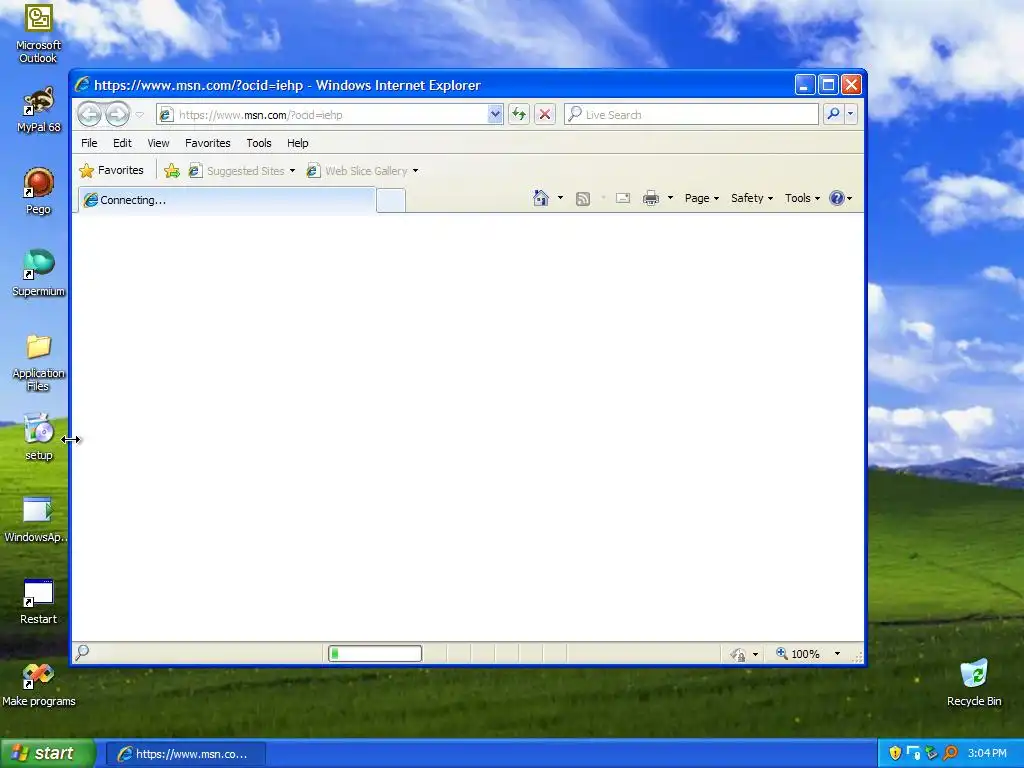Click the Internet Explorer title bar icon

(x=82, y=85)
